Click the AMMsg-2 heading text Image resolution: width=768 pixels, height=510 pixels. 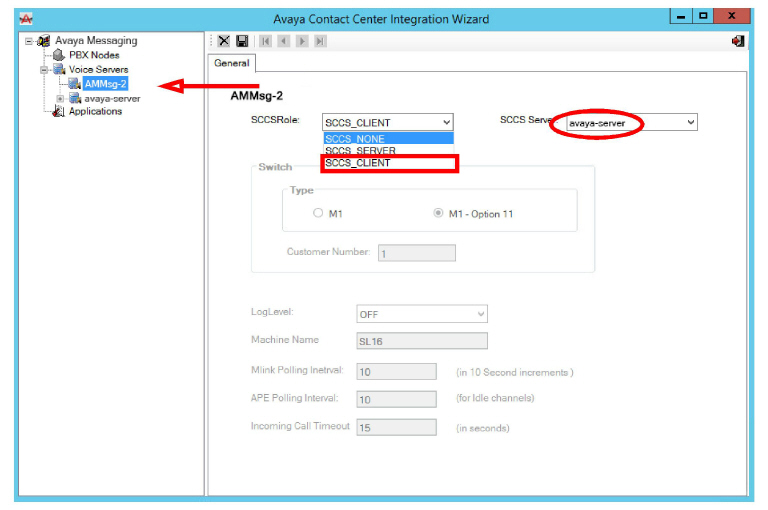coord(257,96)
